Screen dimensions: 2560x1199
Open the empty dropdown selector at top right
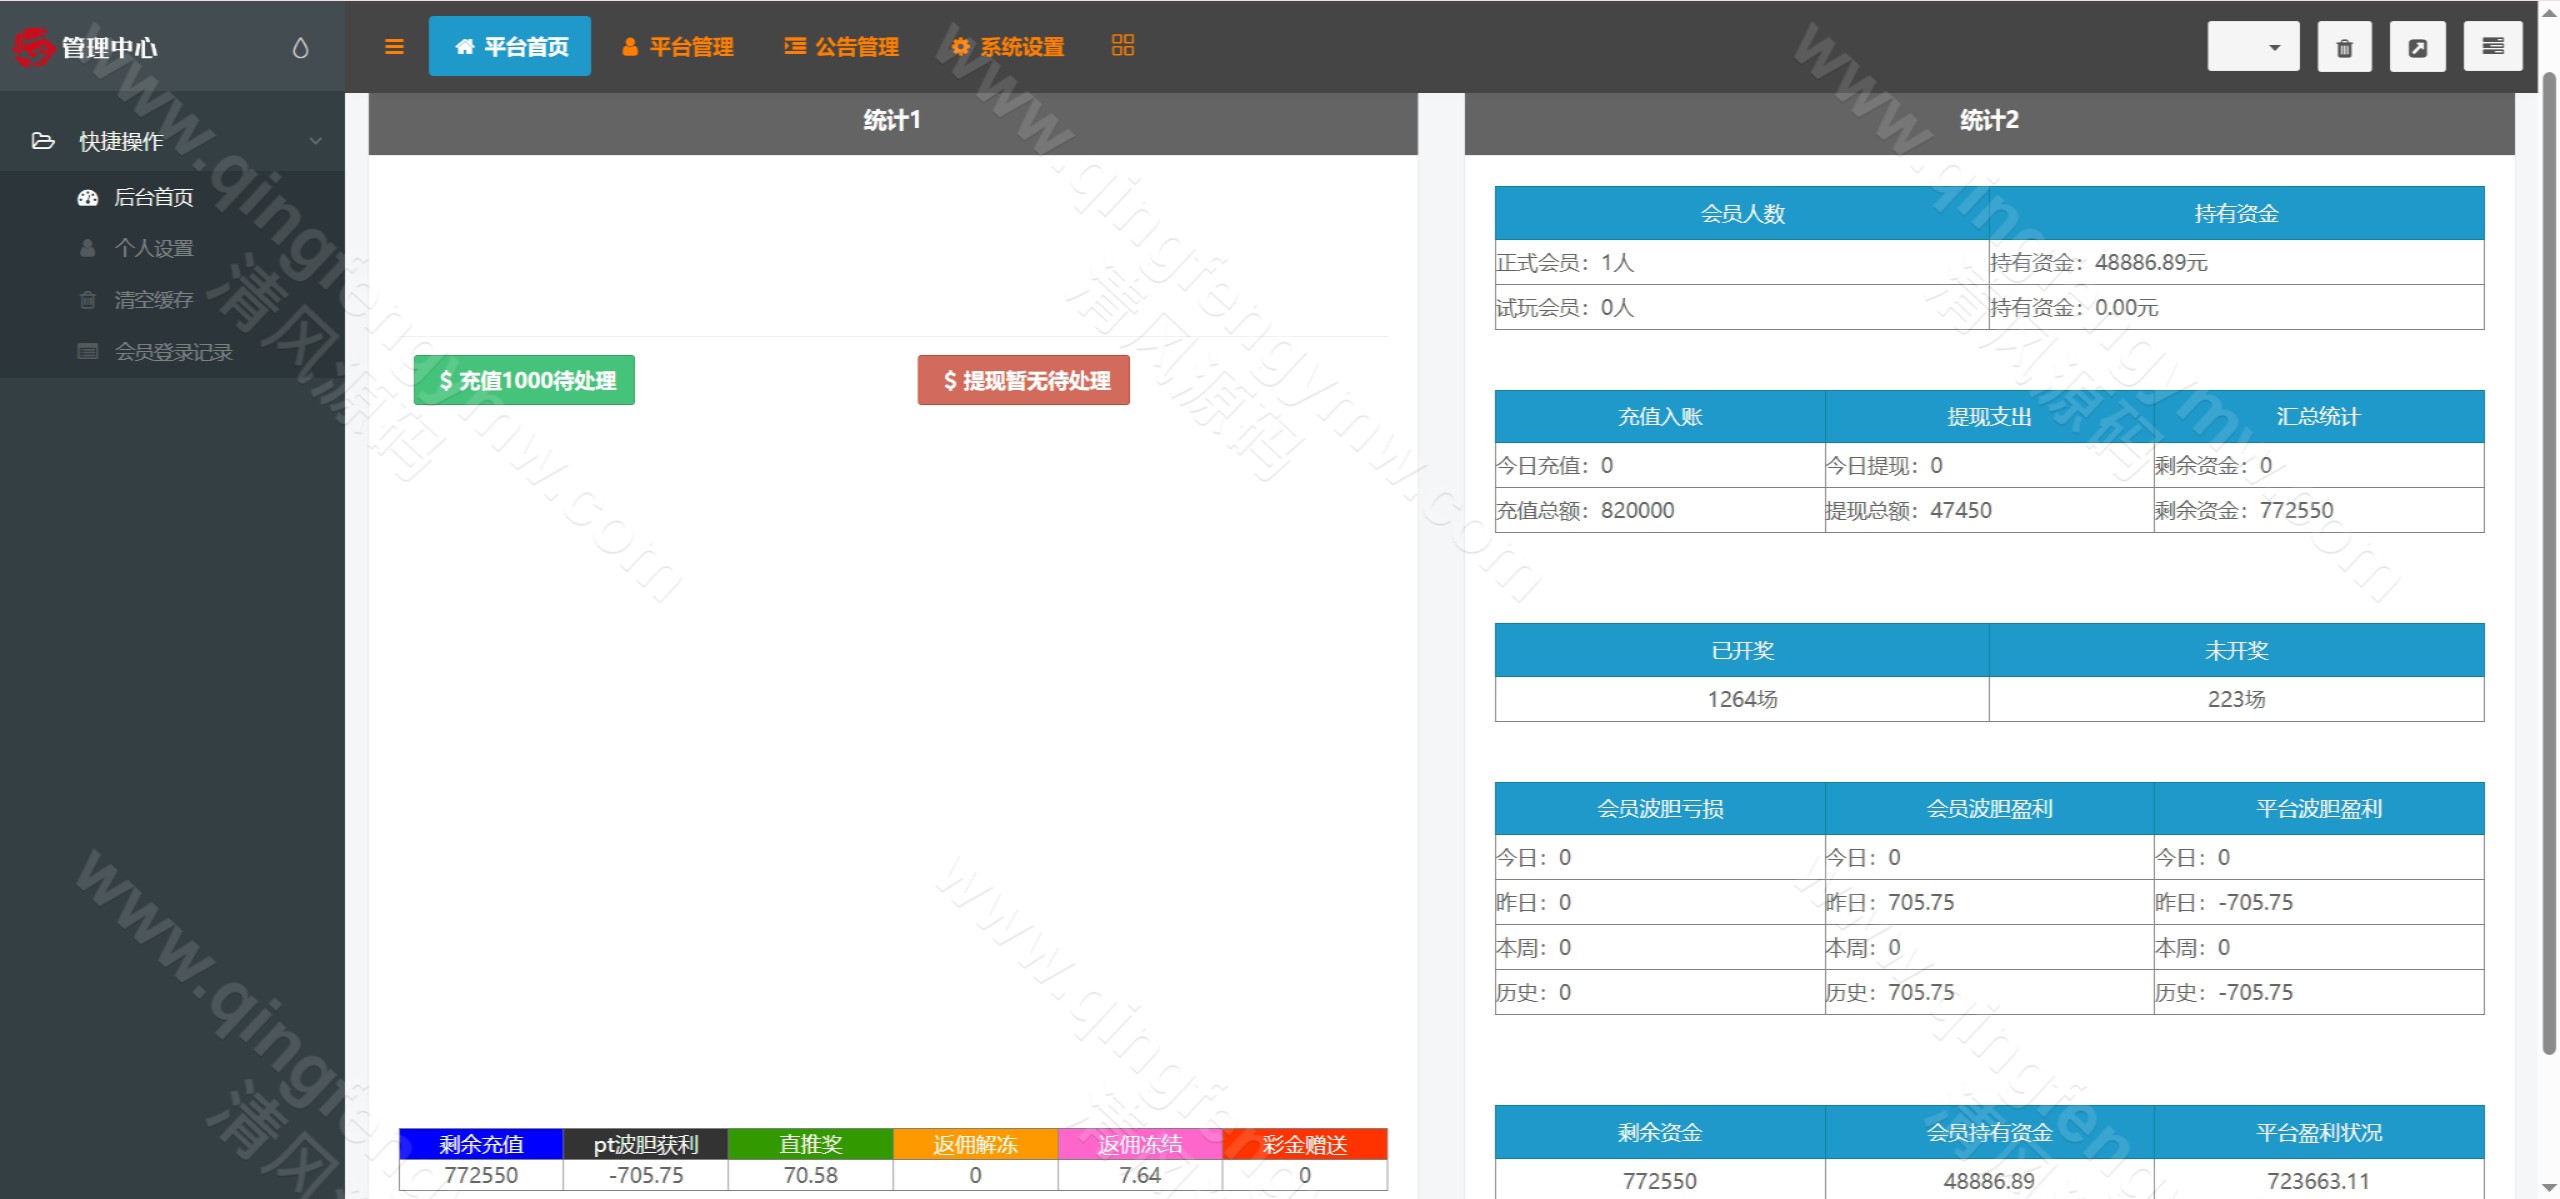click(x=2252, y=45)
